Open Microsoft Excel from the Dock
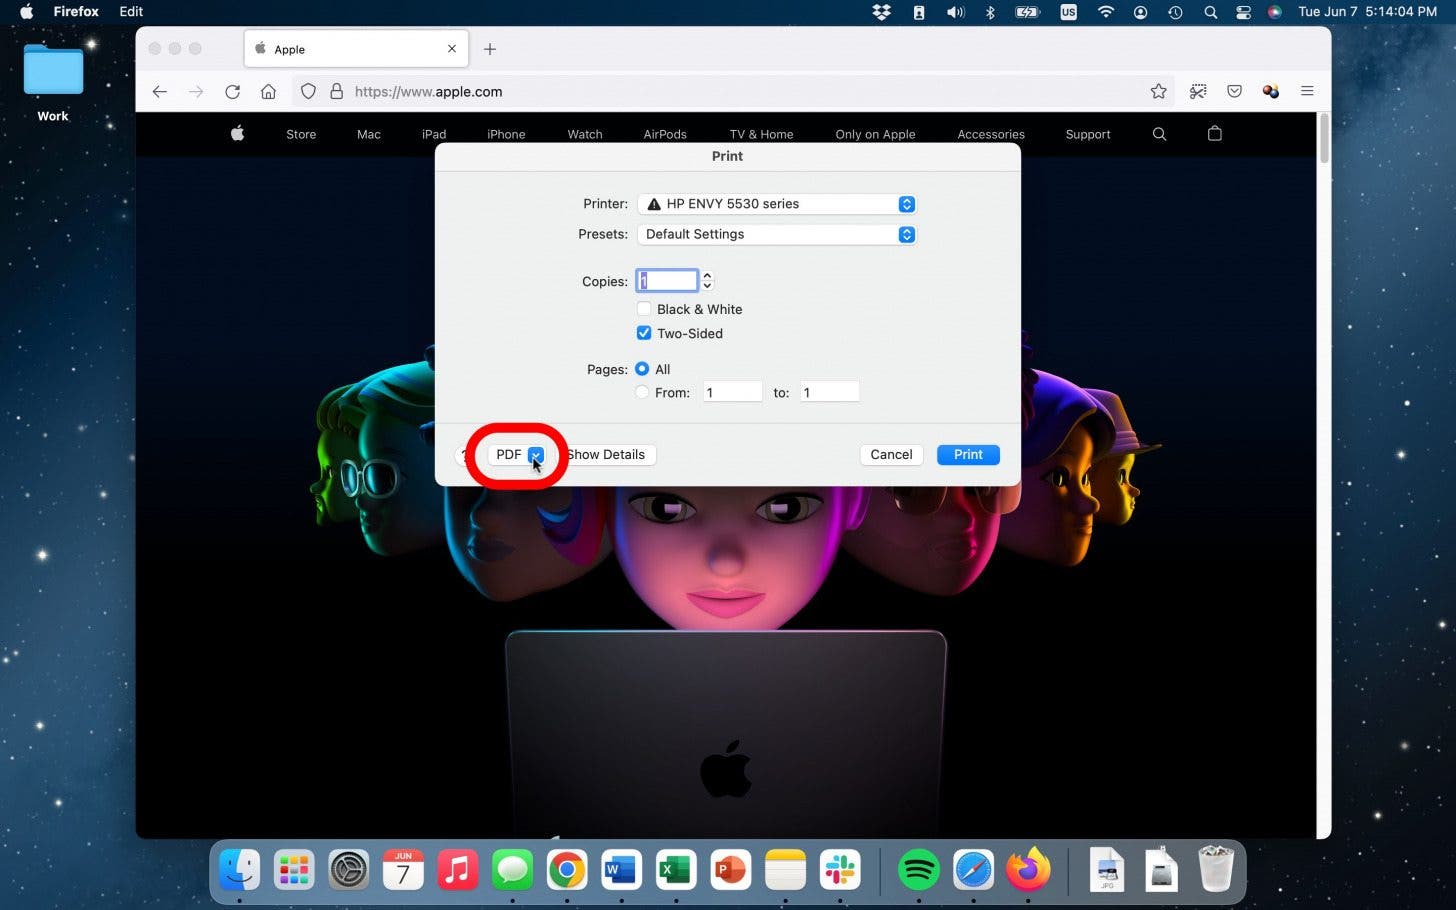This screenshot has width=1456, height=910. [676, 870]
